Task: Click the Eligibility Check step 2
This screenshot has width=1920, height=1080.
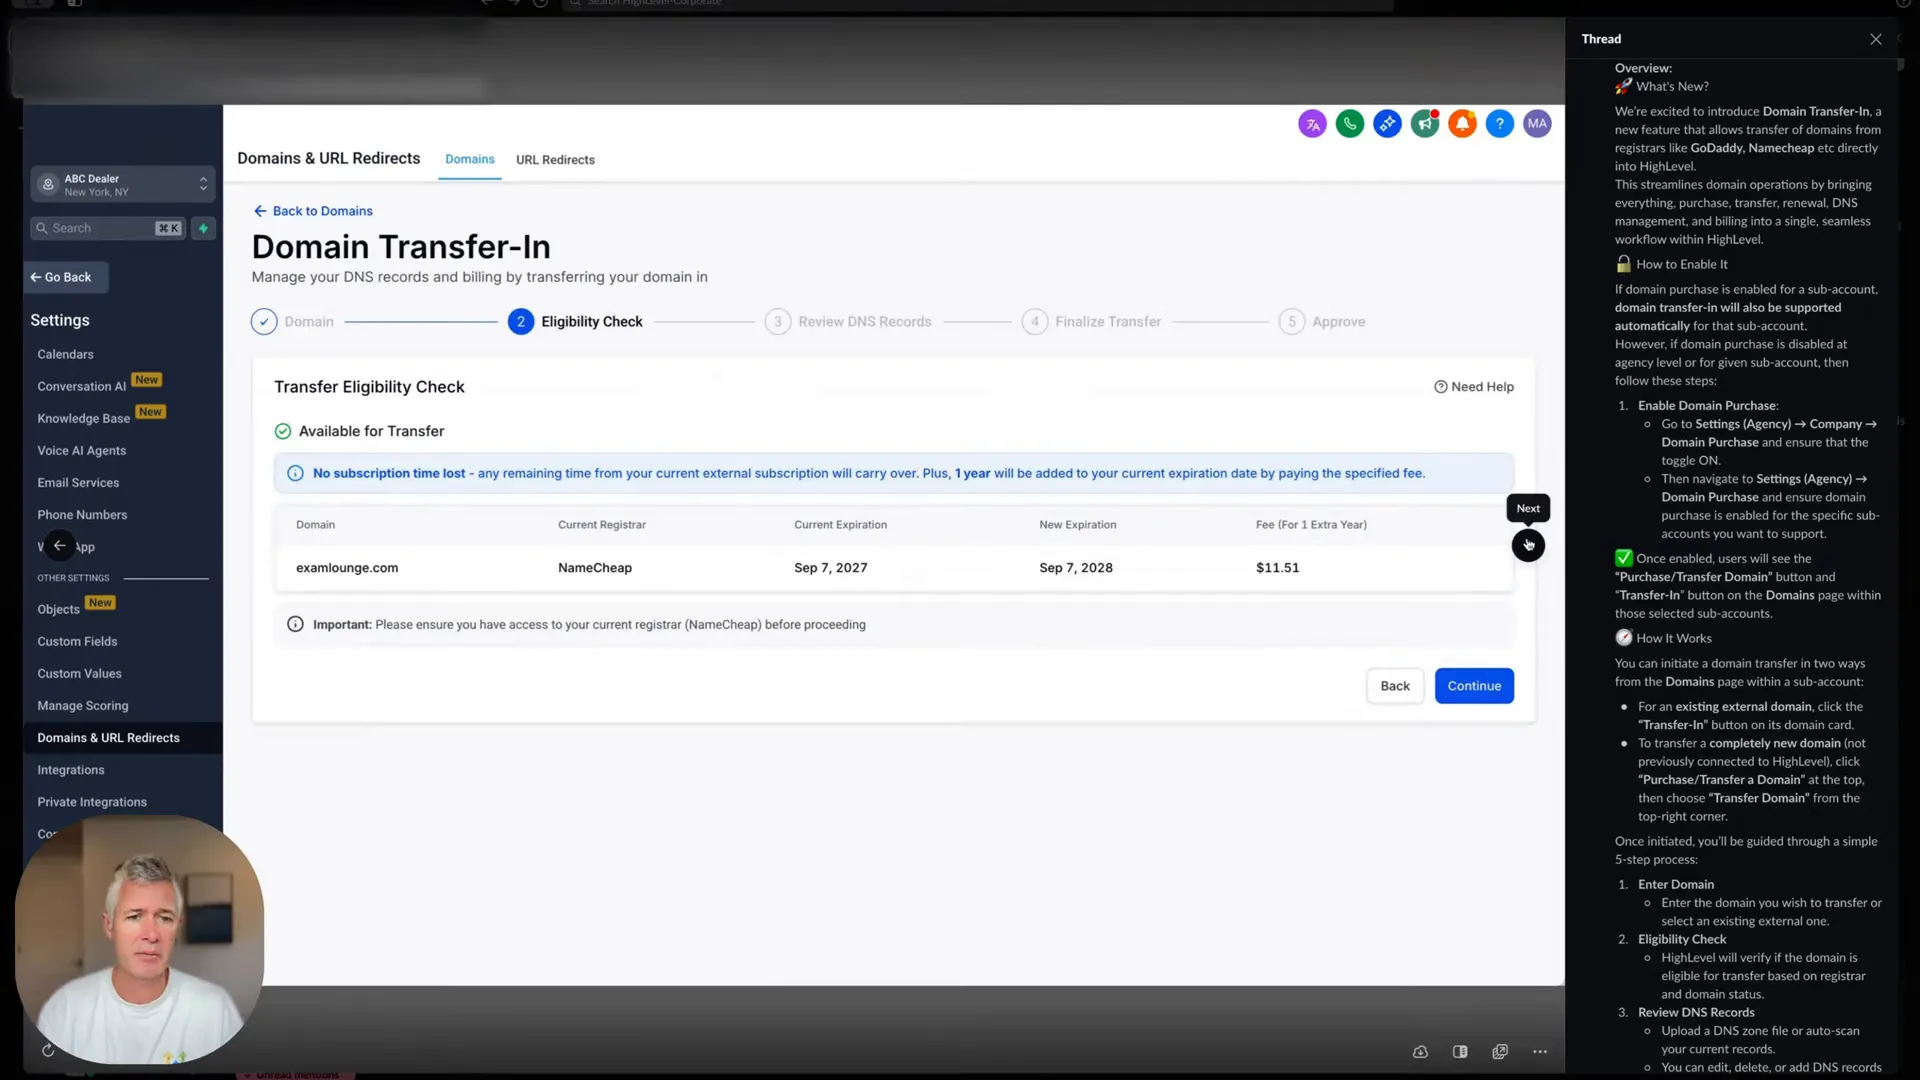Action: pos(575,322)
